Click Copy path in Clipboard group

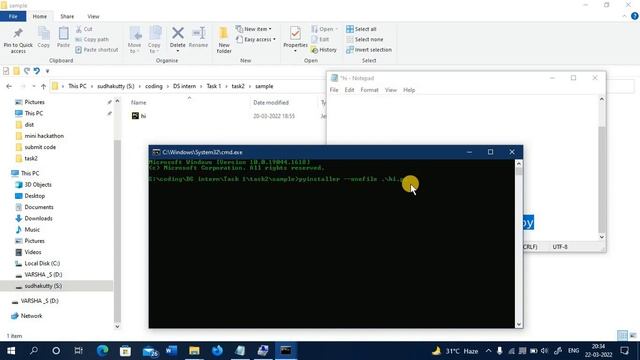pos(92,39)
